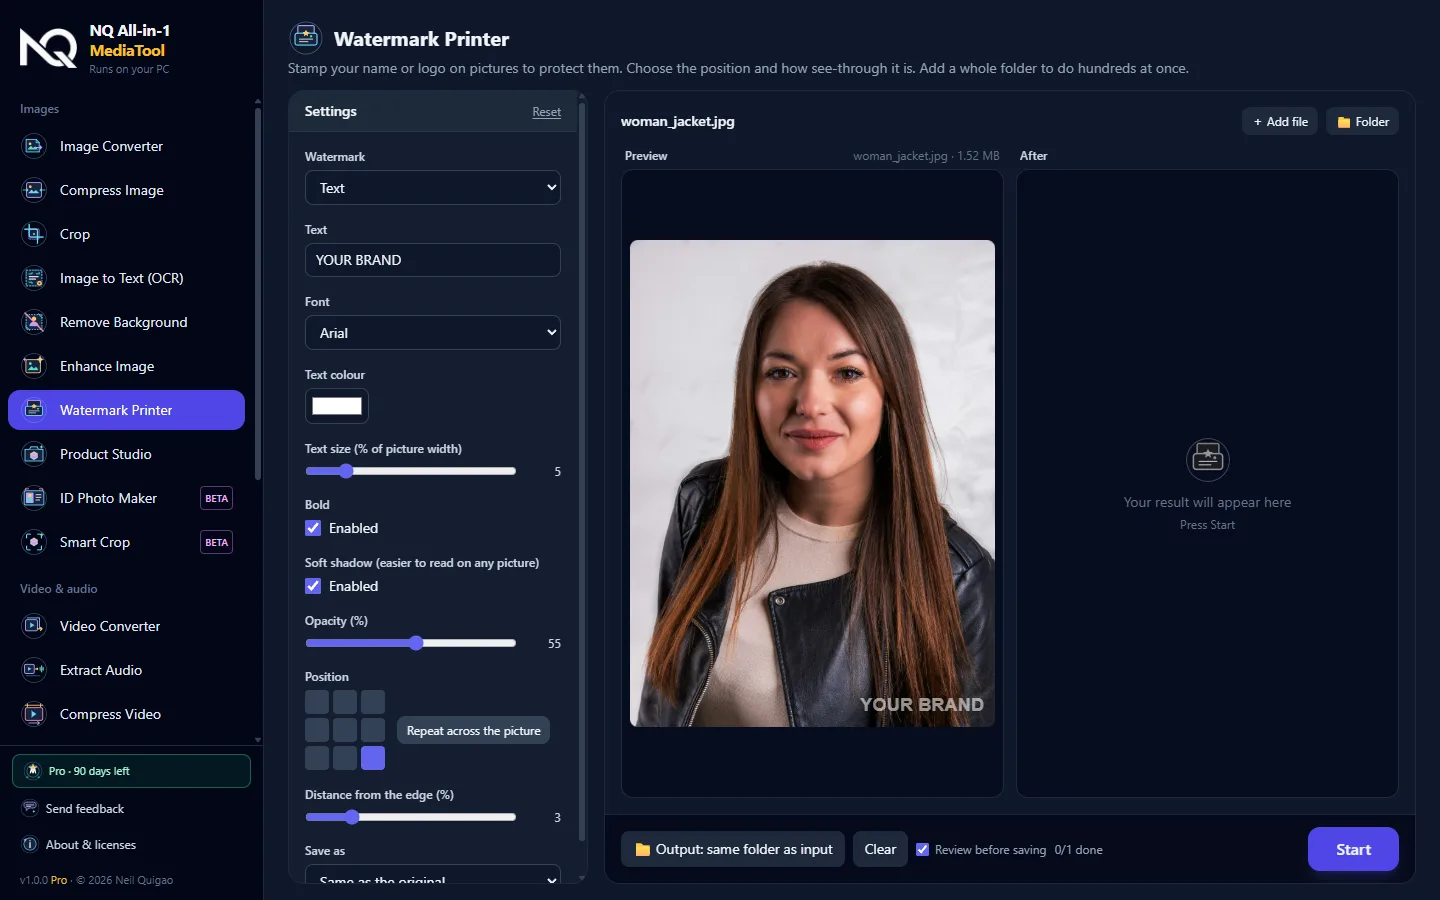1440x900 pixels.
Task: Uncheck the Bold Enabled checkbox
Action: (x=313, y=528)
